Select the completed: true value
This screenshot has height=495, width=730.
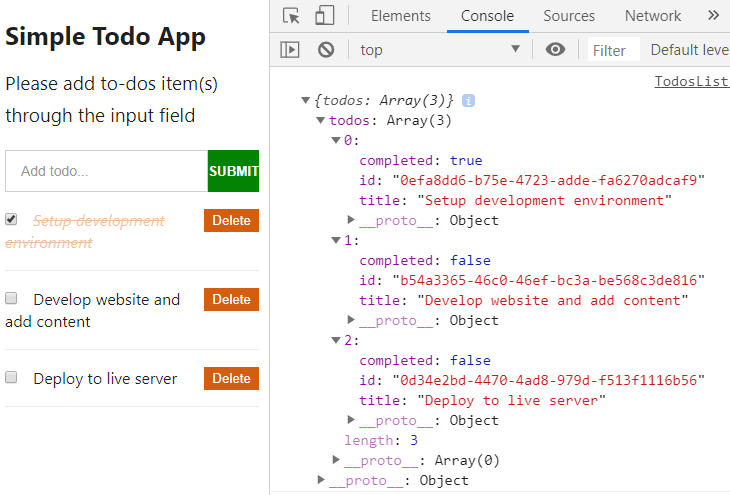point(466,160)
